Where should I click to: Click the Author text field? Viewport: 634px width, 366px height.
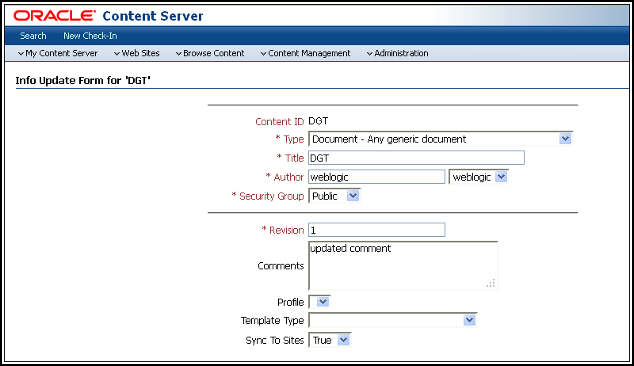(x=377, y=177)
